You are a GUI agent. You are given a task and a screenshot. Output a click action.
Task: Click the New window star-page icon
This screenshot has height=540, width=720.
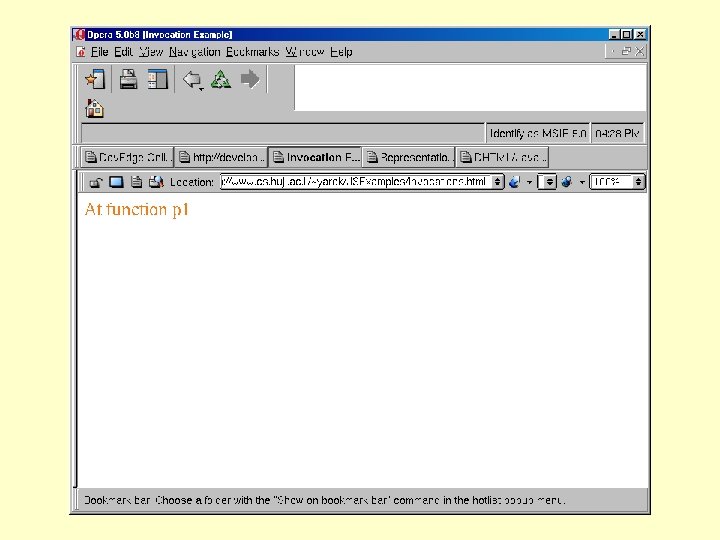click(96, 79)
